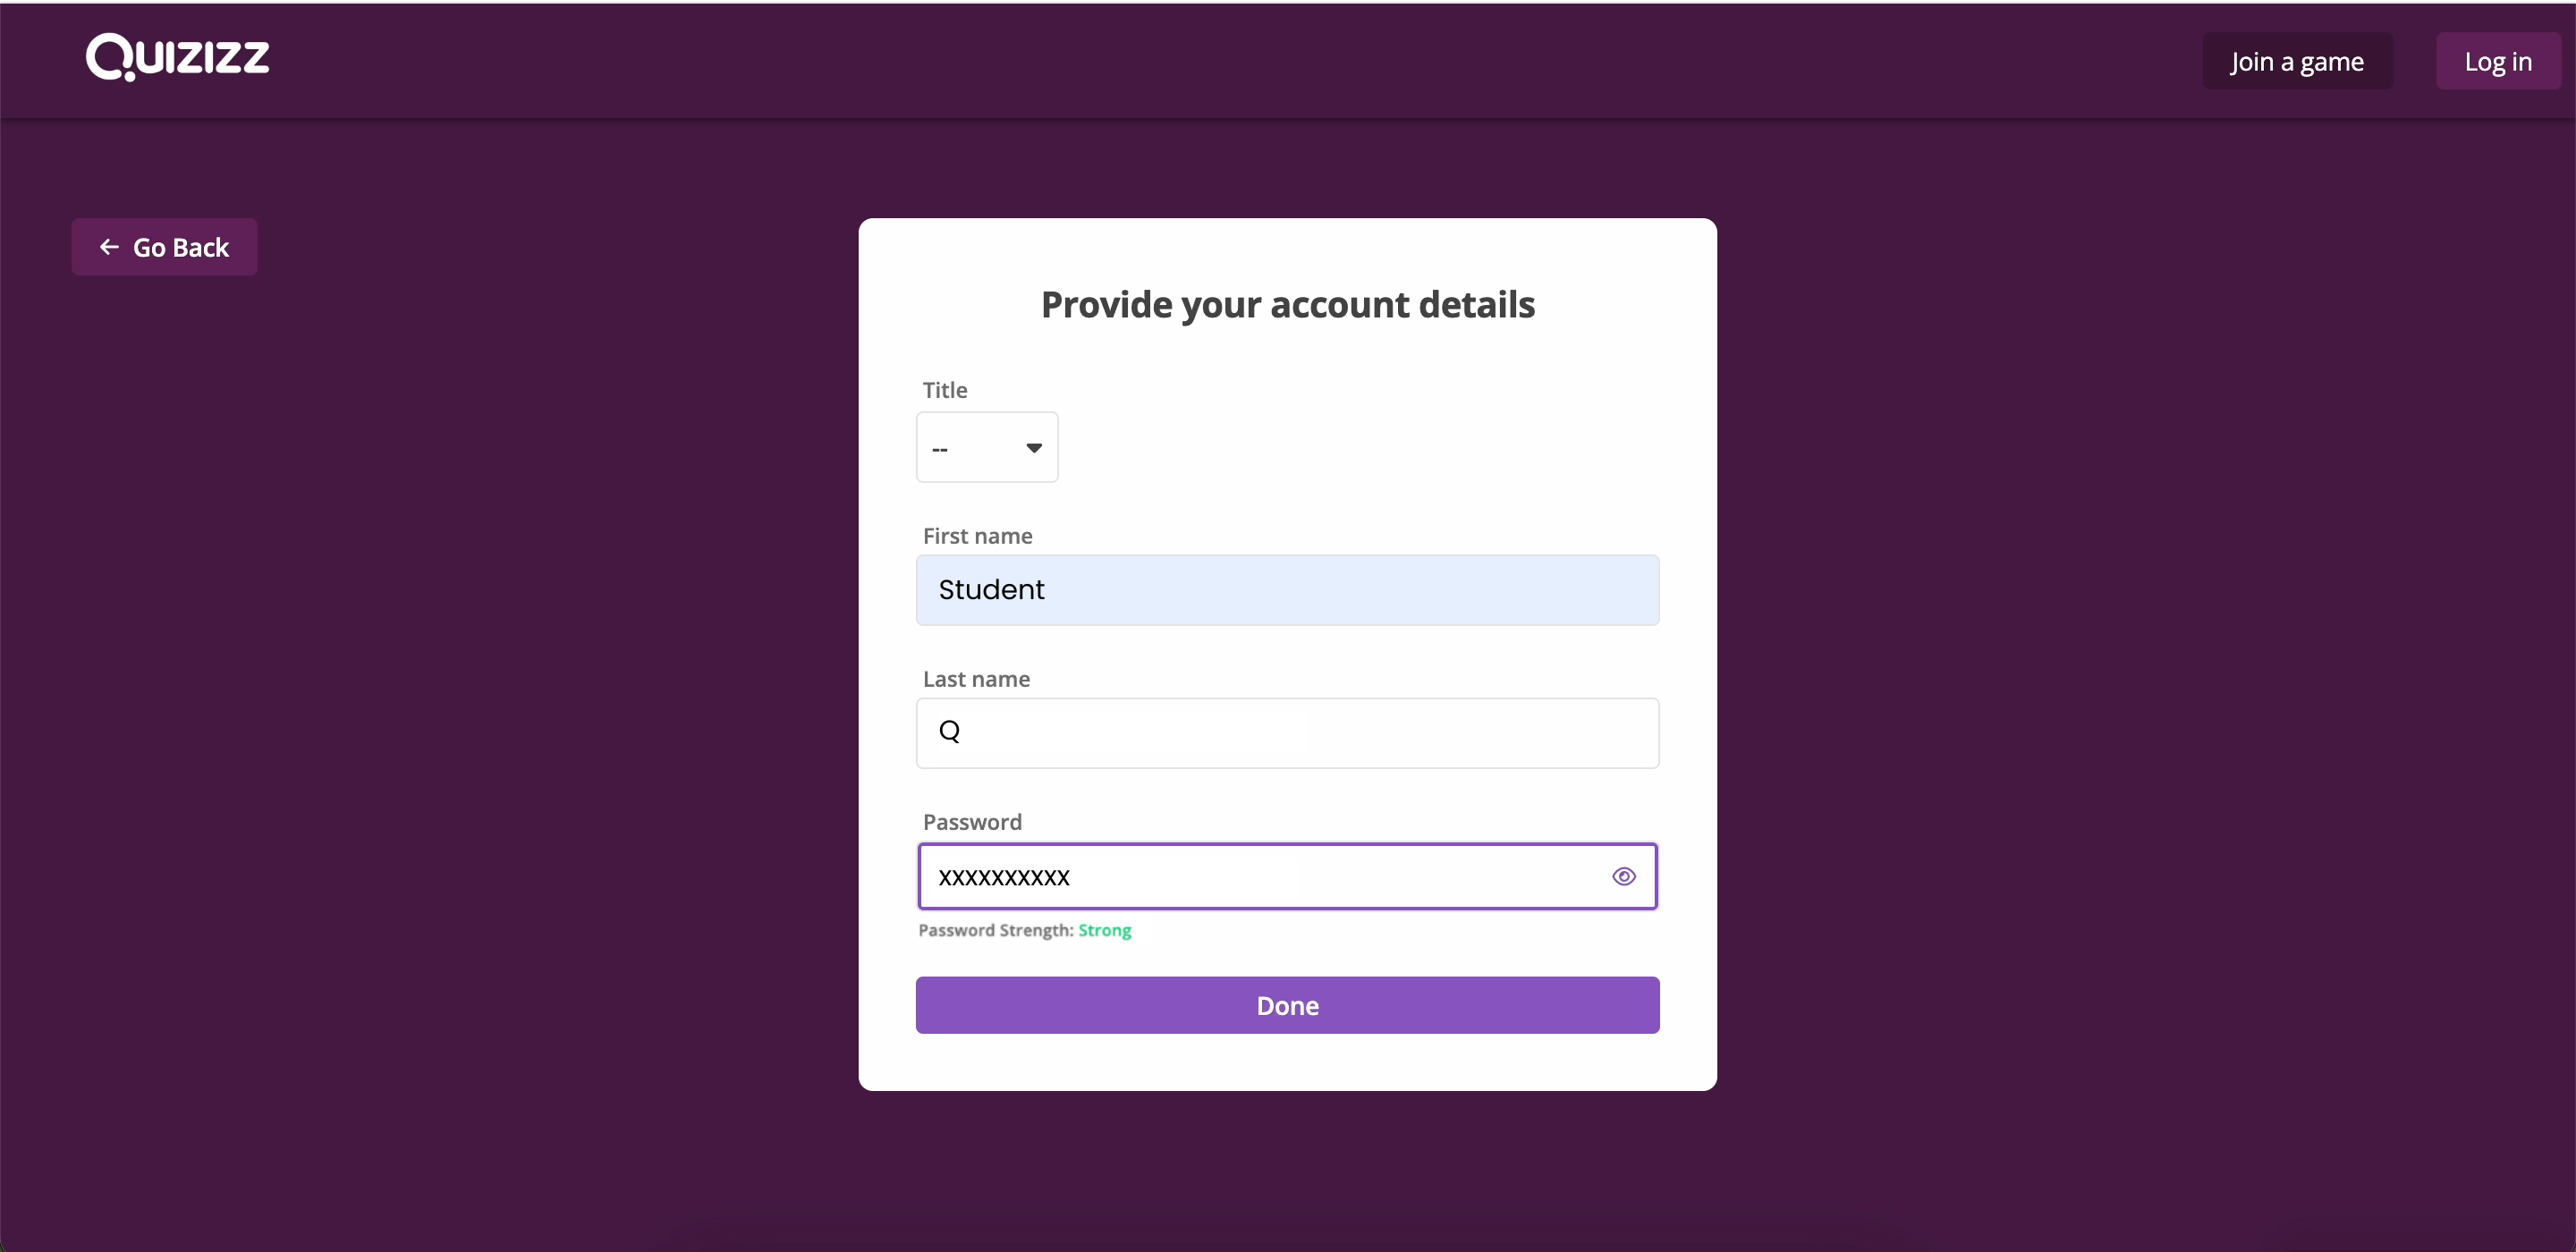The height and width of the screenshot is (1252, 2576).
Task: Click the Password Strength caption text
Action: [996, 930]
